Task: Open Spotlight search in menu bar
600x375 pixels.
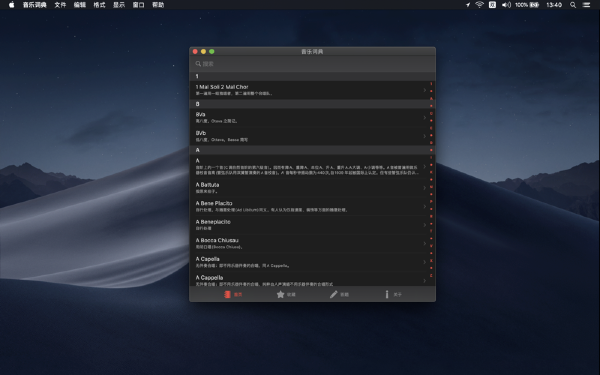Action: 573,5
